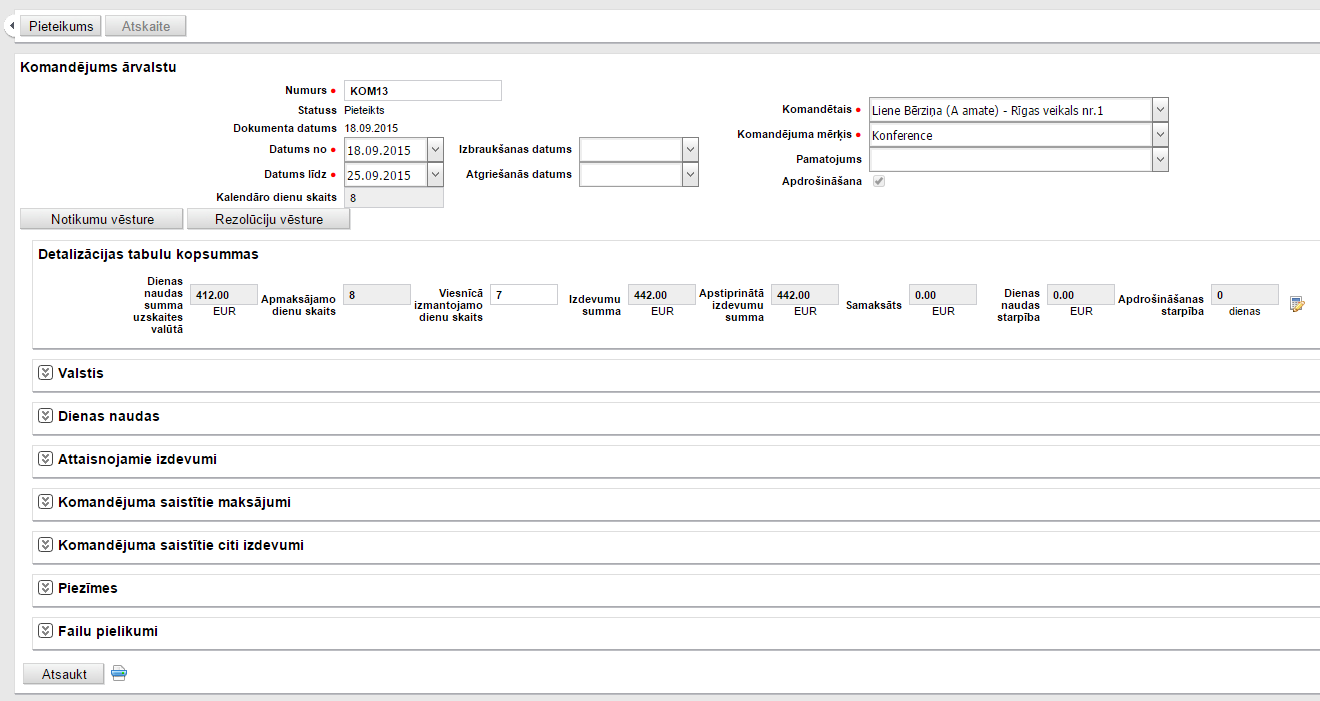The image size is (1320, 701).
Task: Switch to the Pieteikums tab
Action: [60, 26]
